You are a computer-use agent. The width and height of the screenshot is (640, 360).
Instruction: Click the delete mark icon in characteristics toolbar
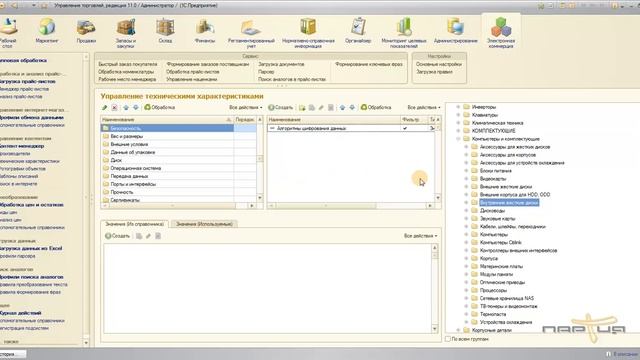(x=331, y=107)
